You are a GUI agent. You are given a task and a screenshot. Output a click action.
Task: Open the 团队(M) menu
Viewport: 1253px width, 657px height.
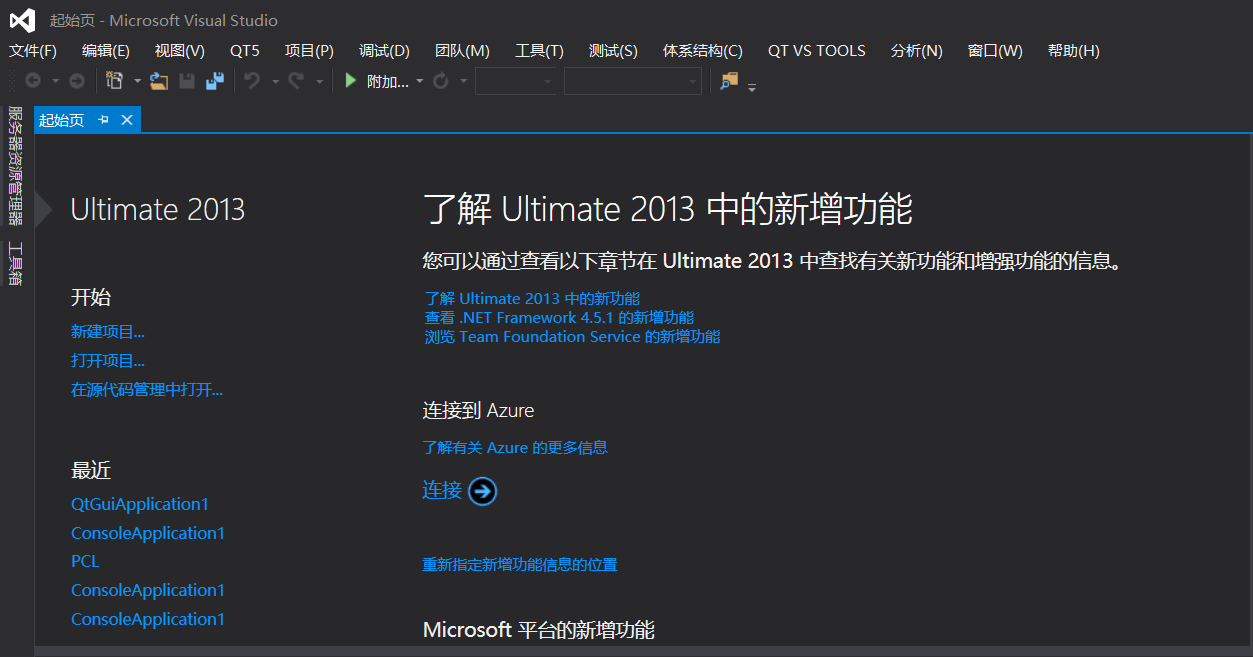462,51
